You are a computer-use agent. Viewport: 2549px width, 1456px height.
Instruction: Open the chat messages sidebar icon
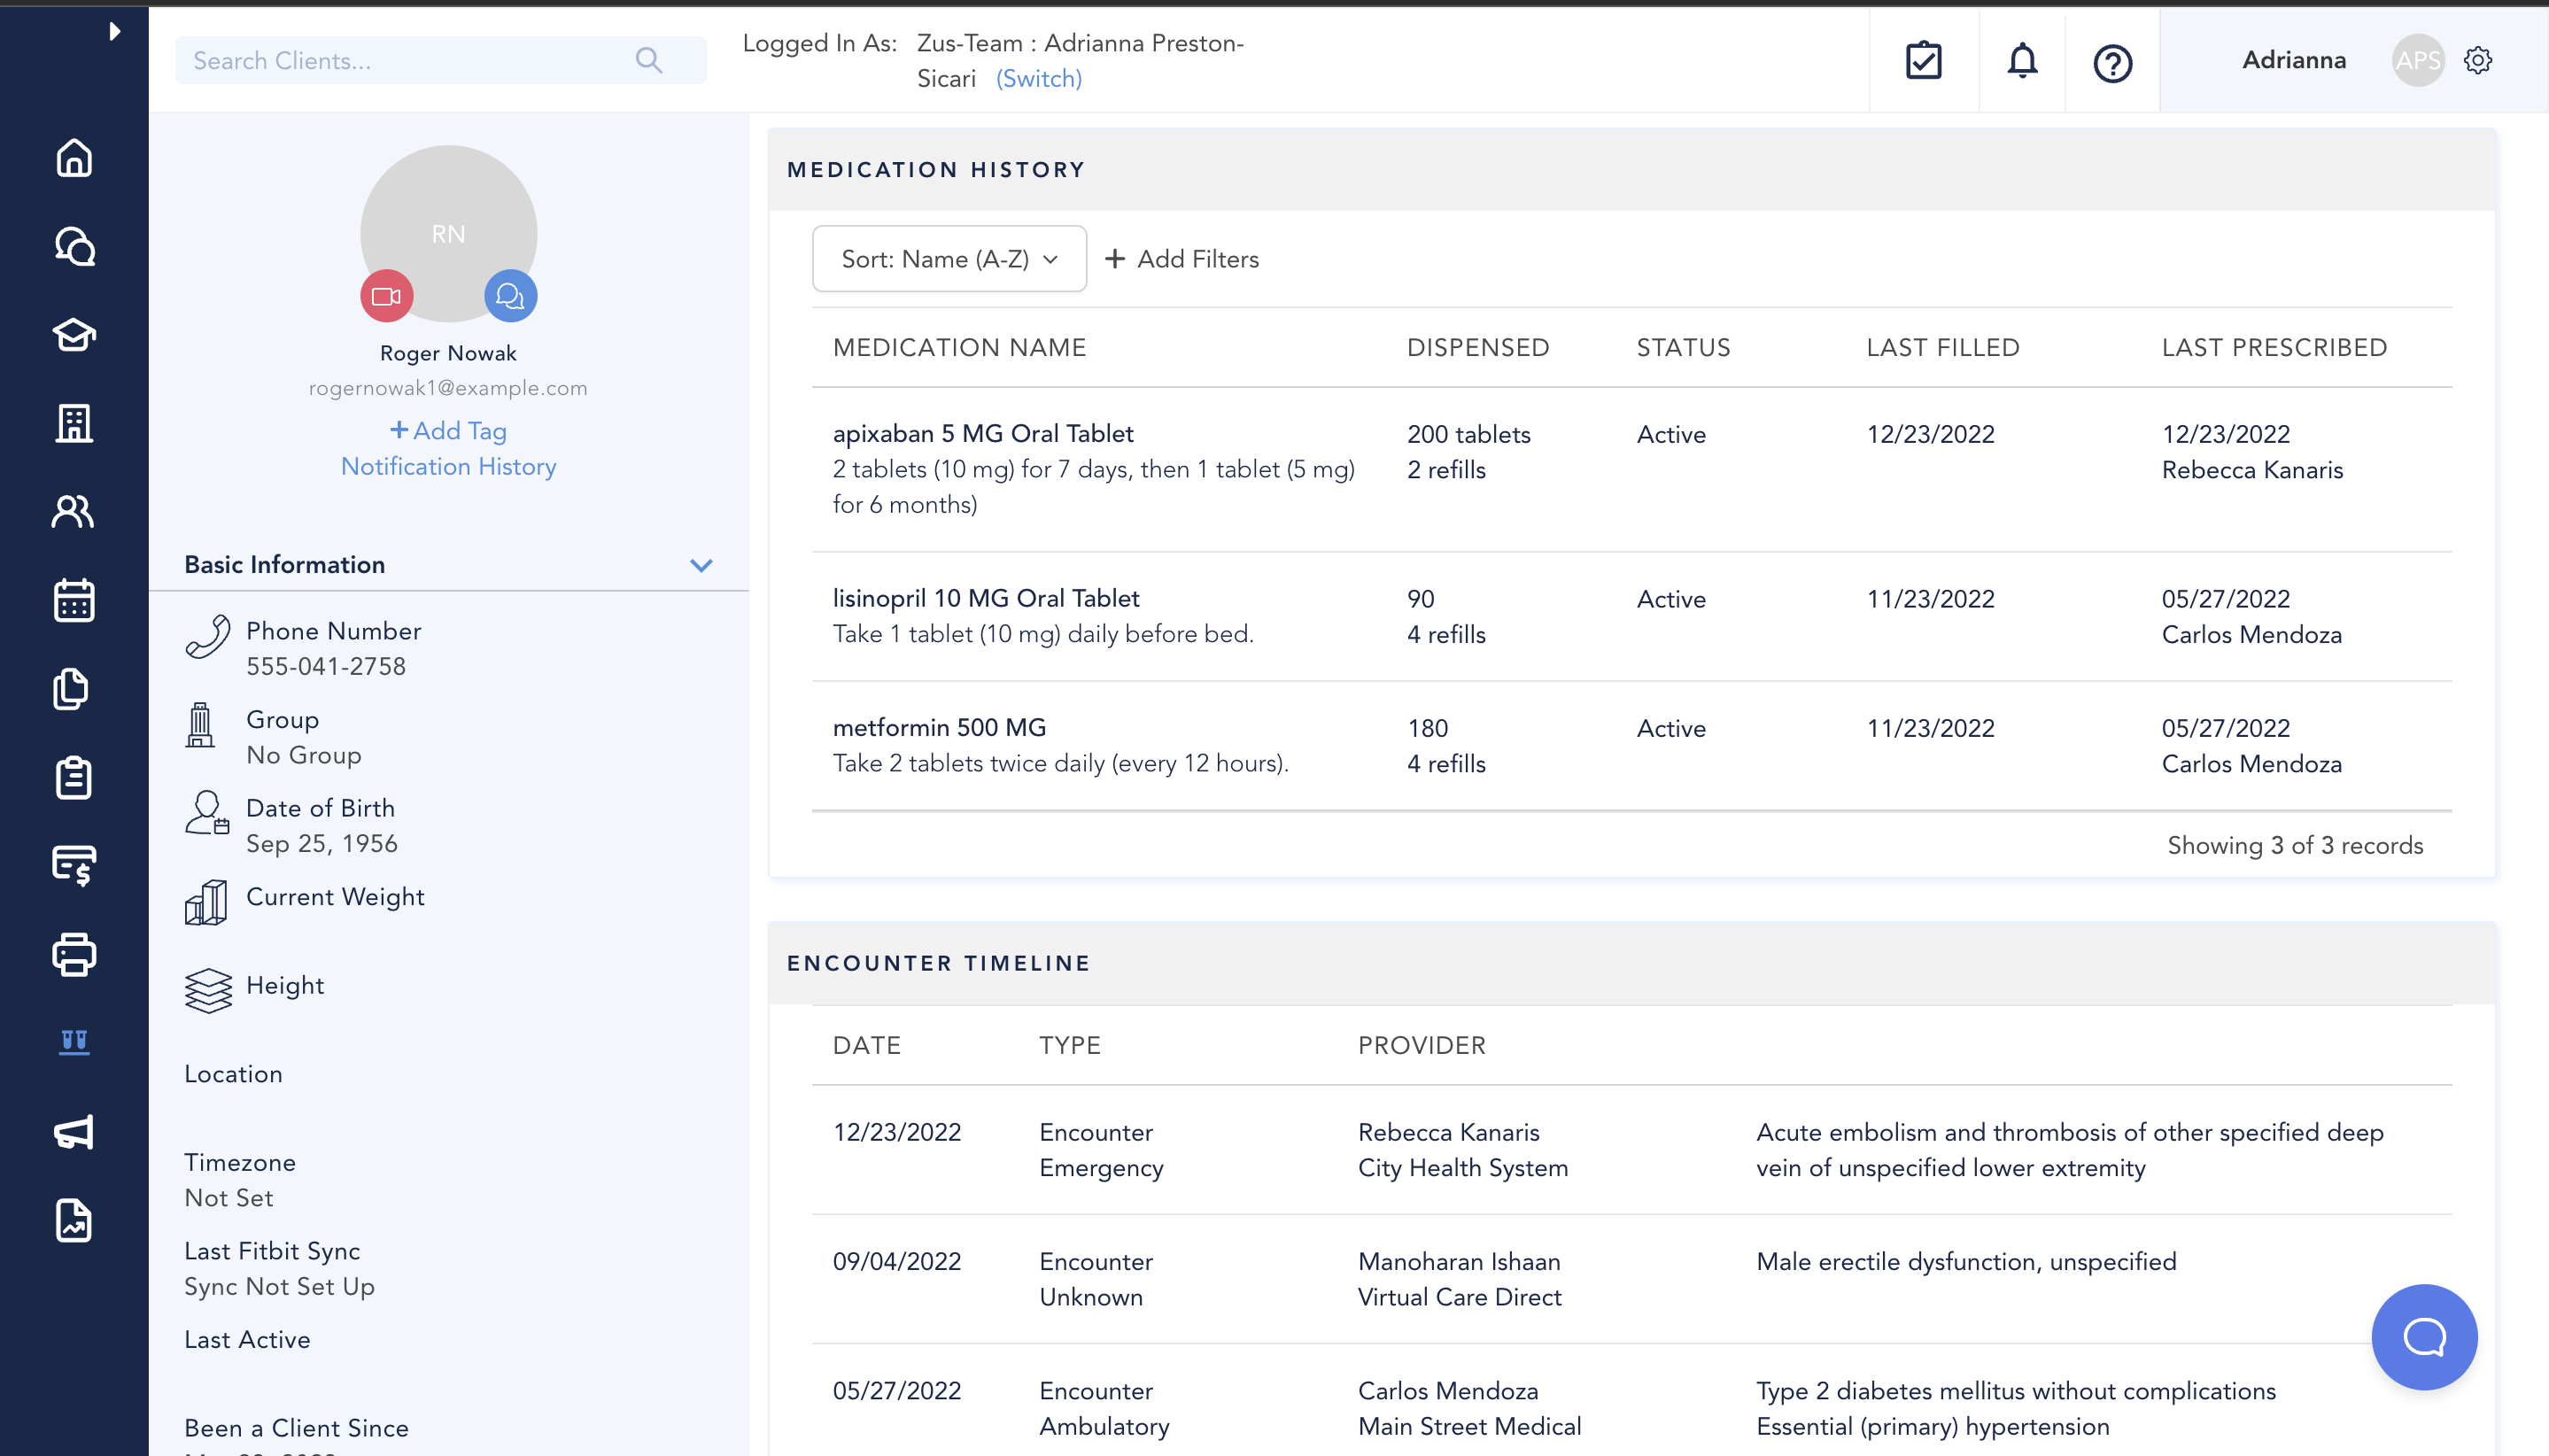pos(74,246)
